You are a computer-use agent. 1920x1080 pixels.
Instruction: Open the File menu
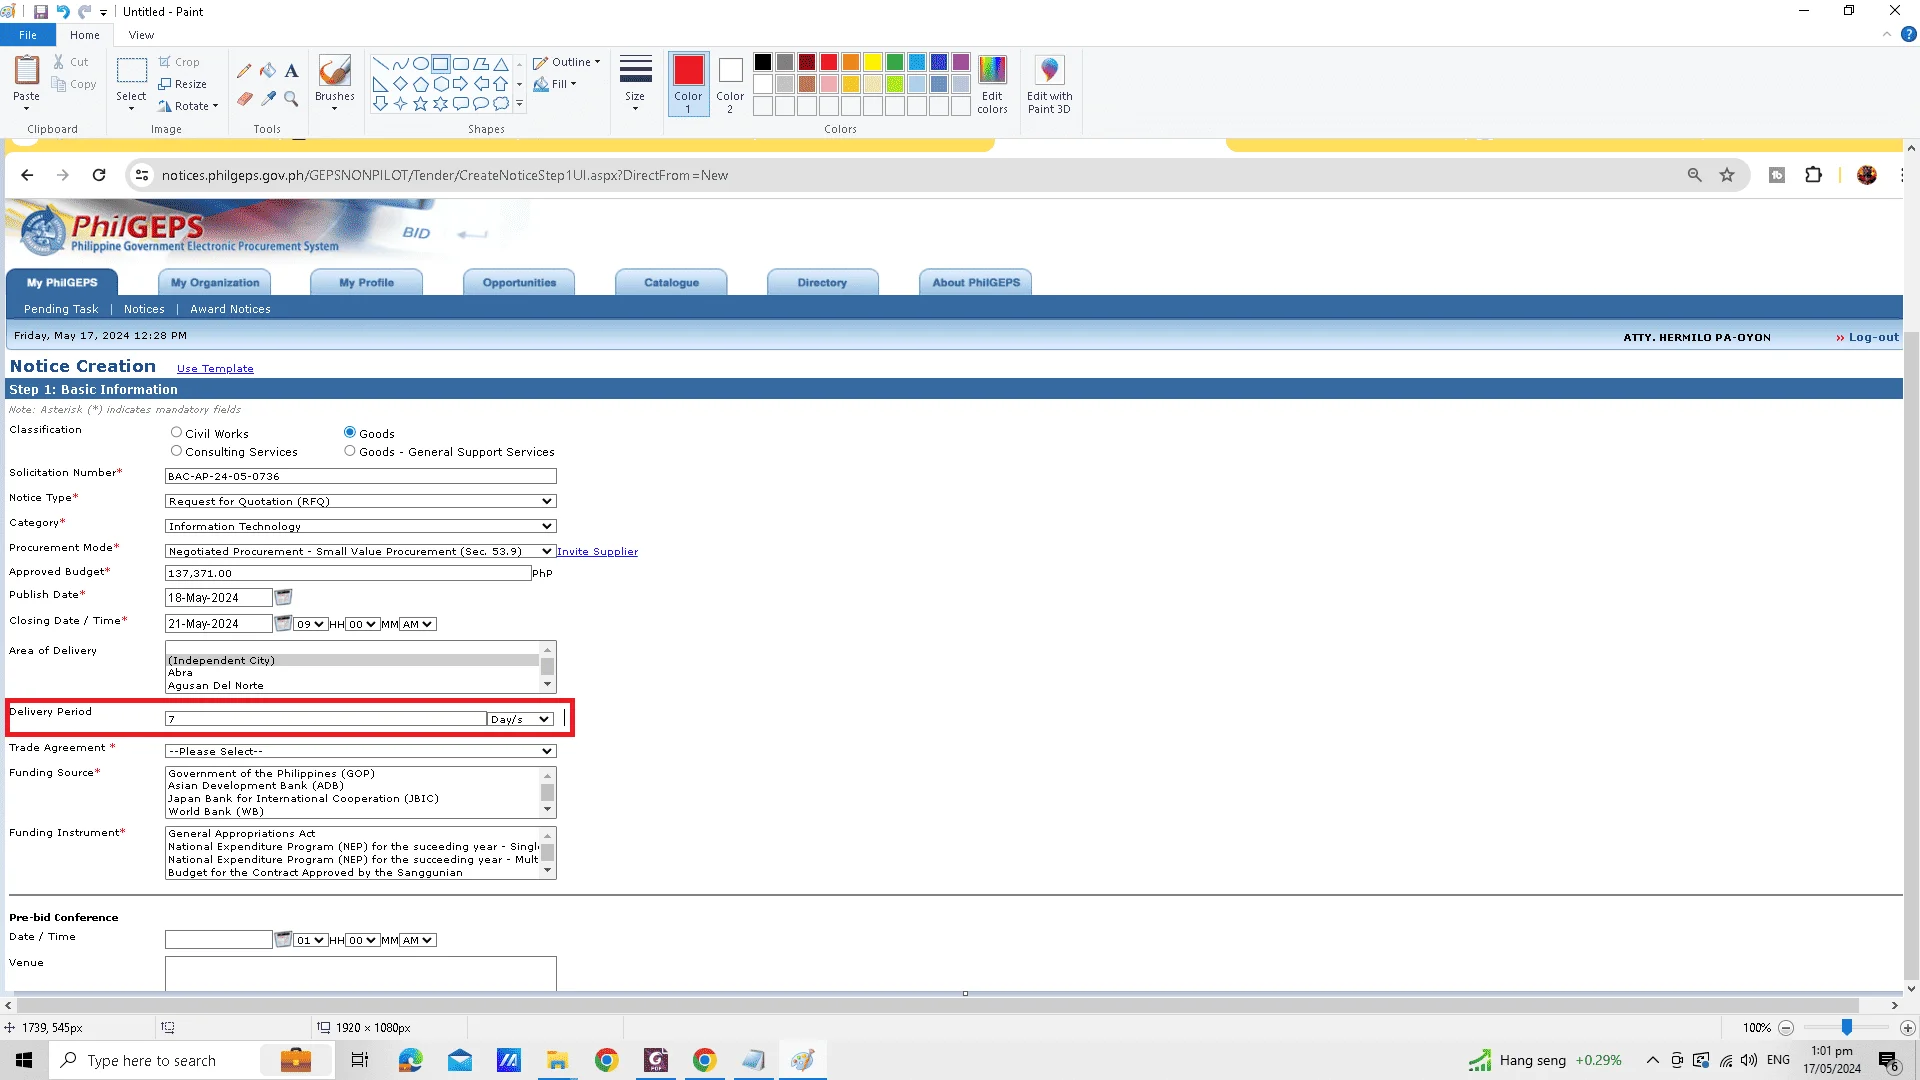tap(28, 35)
